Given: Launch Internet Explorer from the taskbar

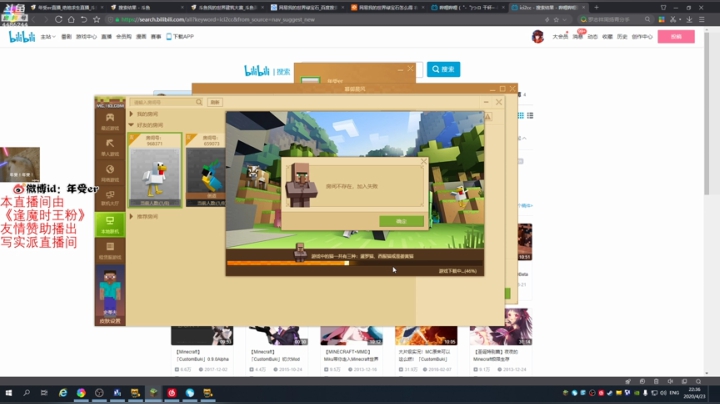Looking at the screenshot, I should tap(62, 393).
